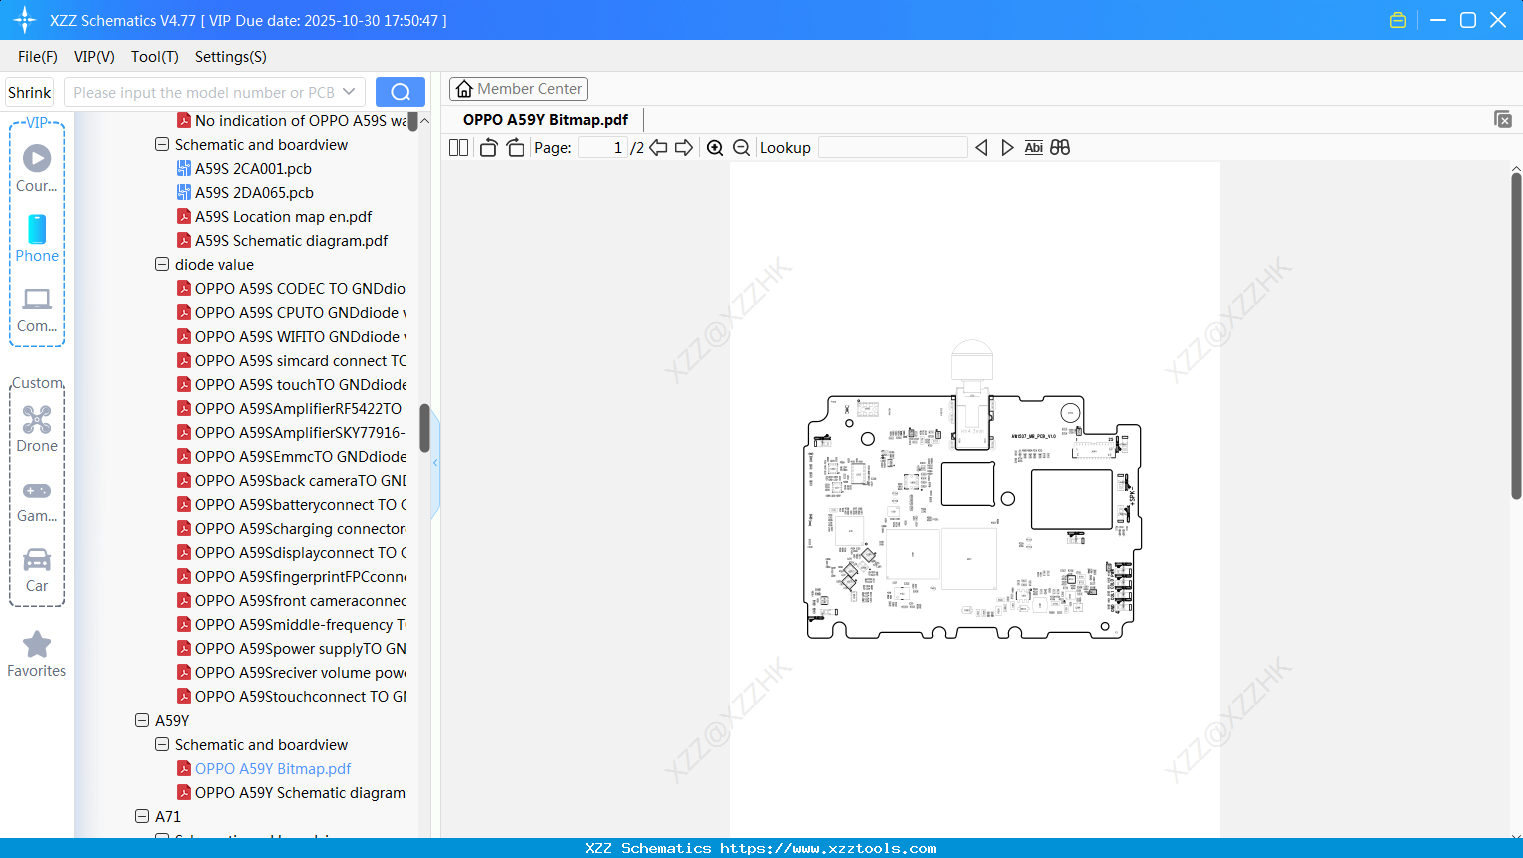This screenshot has height=858, width=1523.
Task: Open the Tool(T) menu
Action: 155,57
